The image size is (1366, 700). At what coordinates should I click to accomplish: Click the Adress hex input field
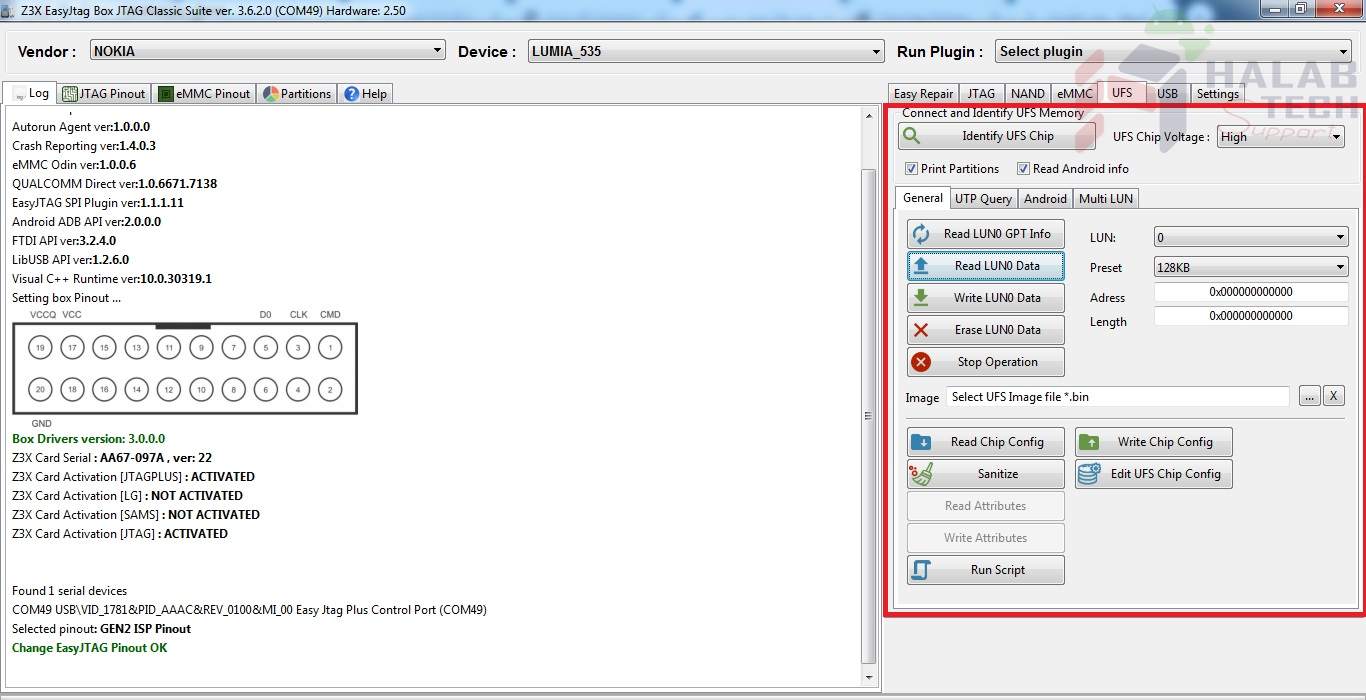click(1251, 292)
